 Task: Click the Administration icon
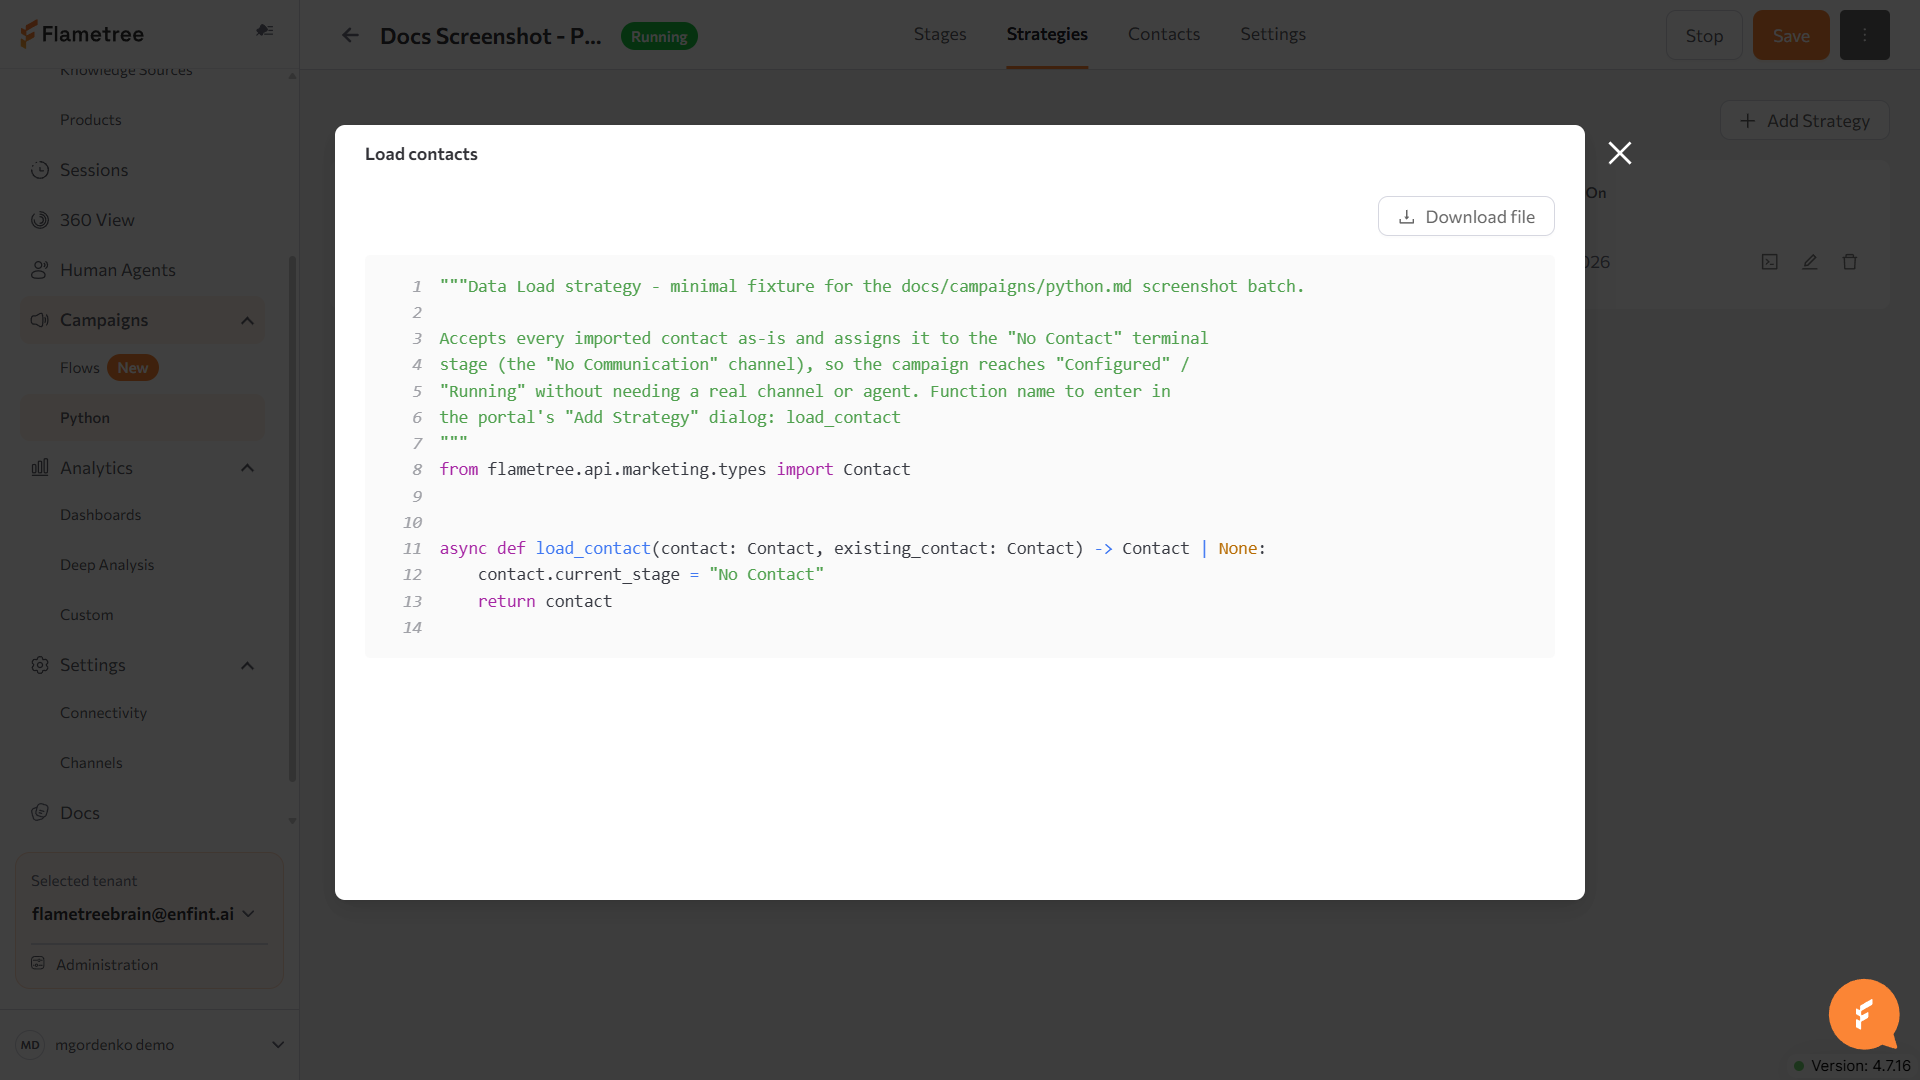pyautogui.click(x=38, y=964)
